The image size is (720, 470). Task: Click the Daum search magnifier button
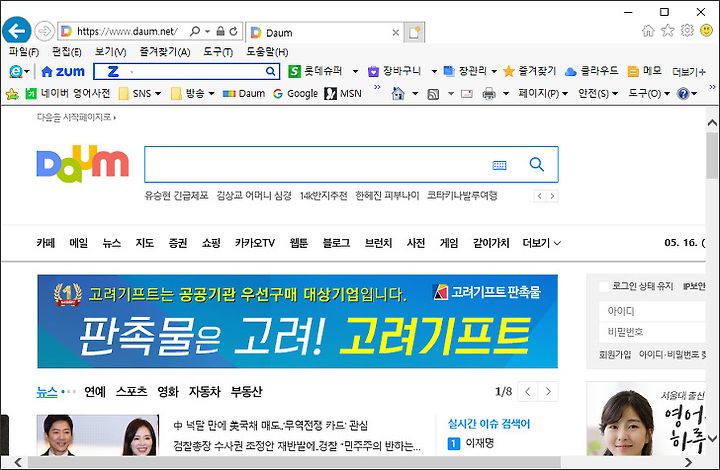tap(536, 164)
